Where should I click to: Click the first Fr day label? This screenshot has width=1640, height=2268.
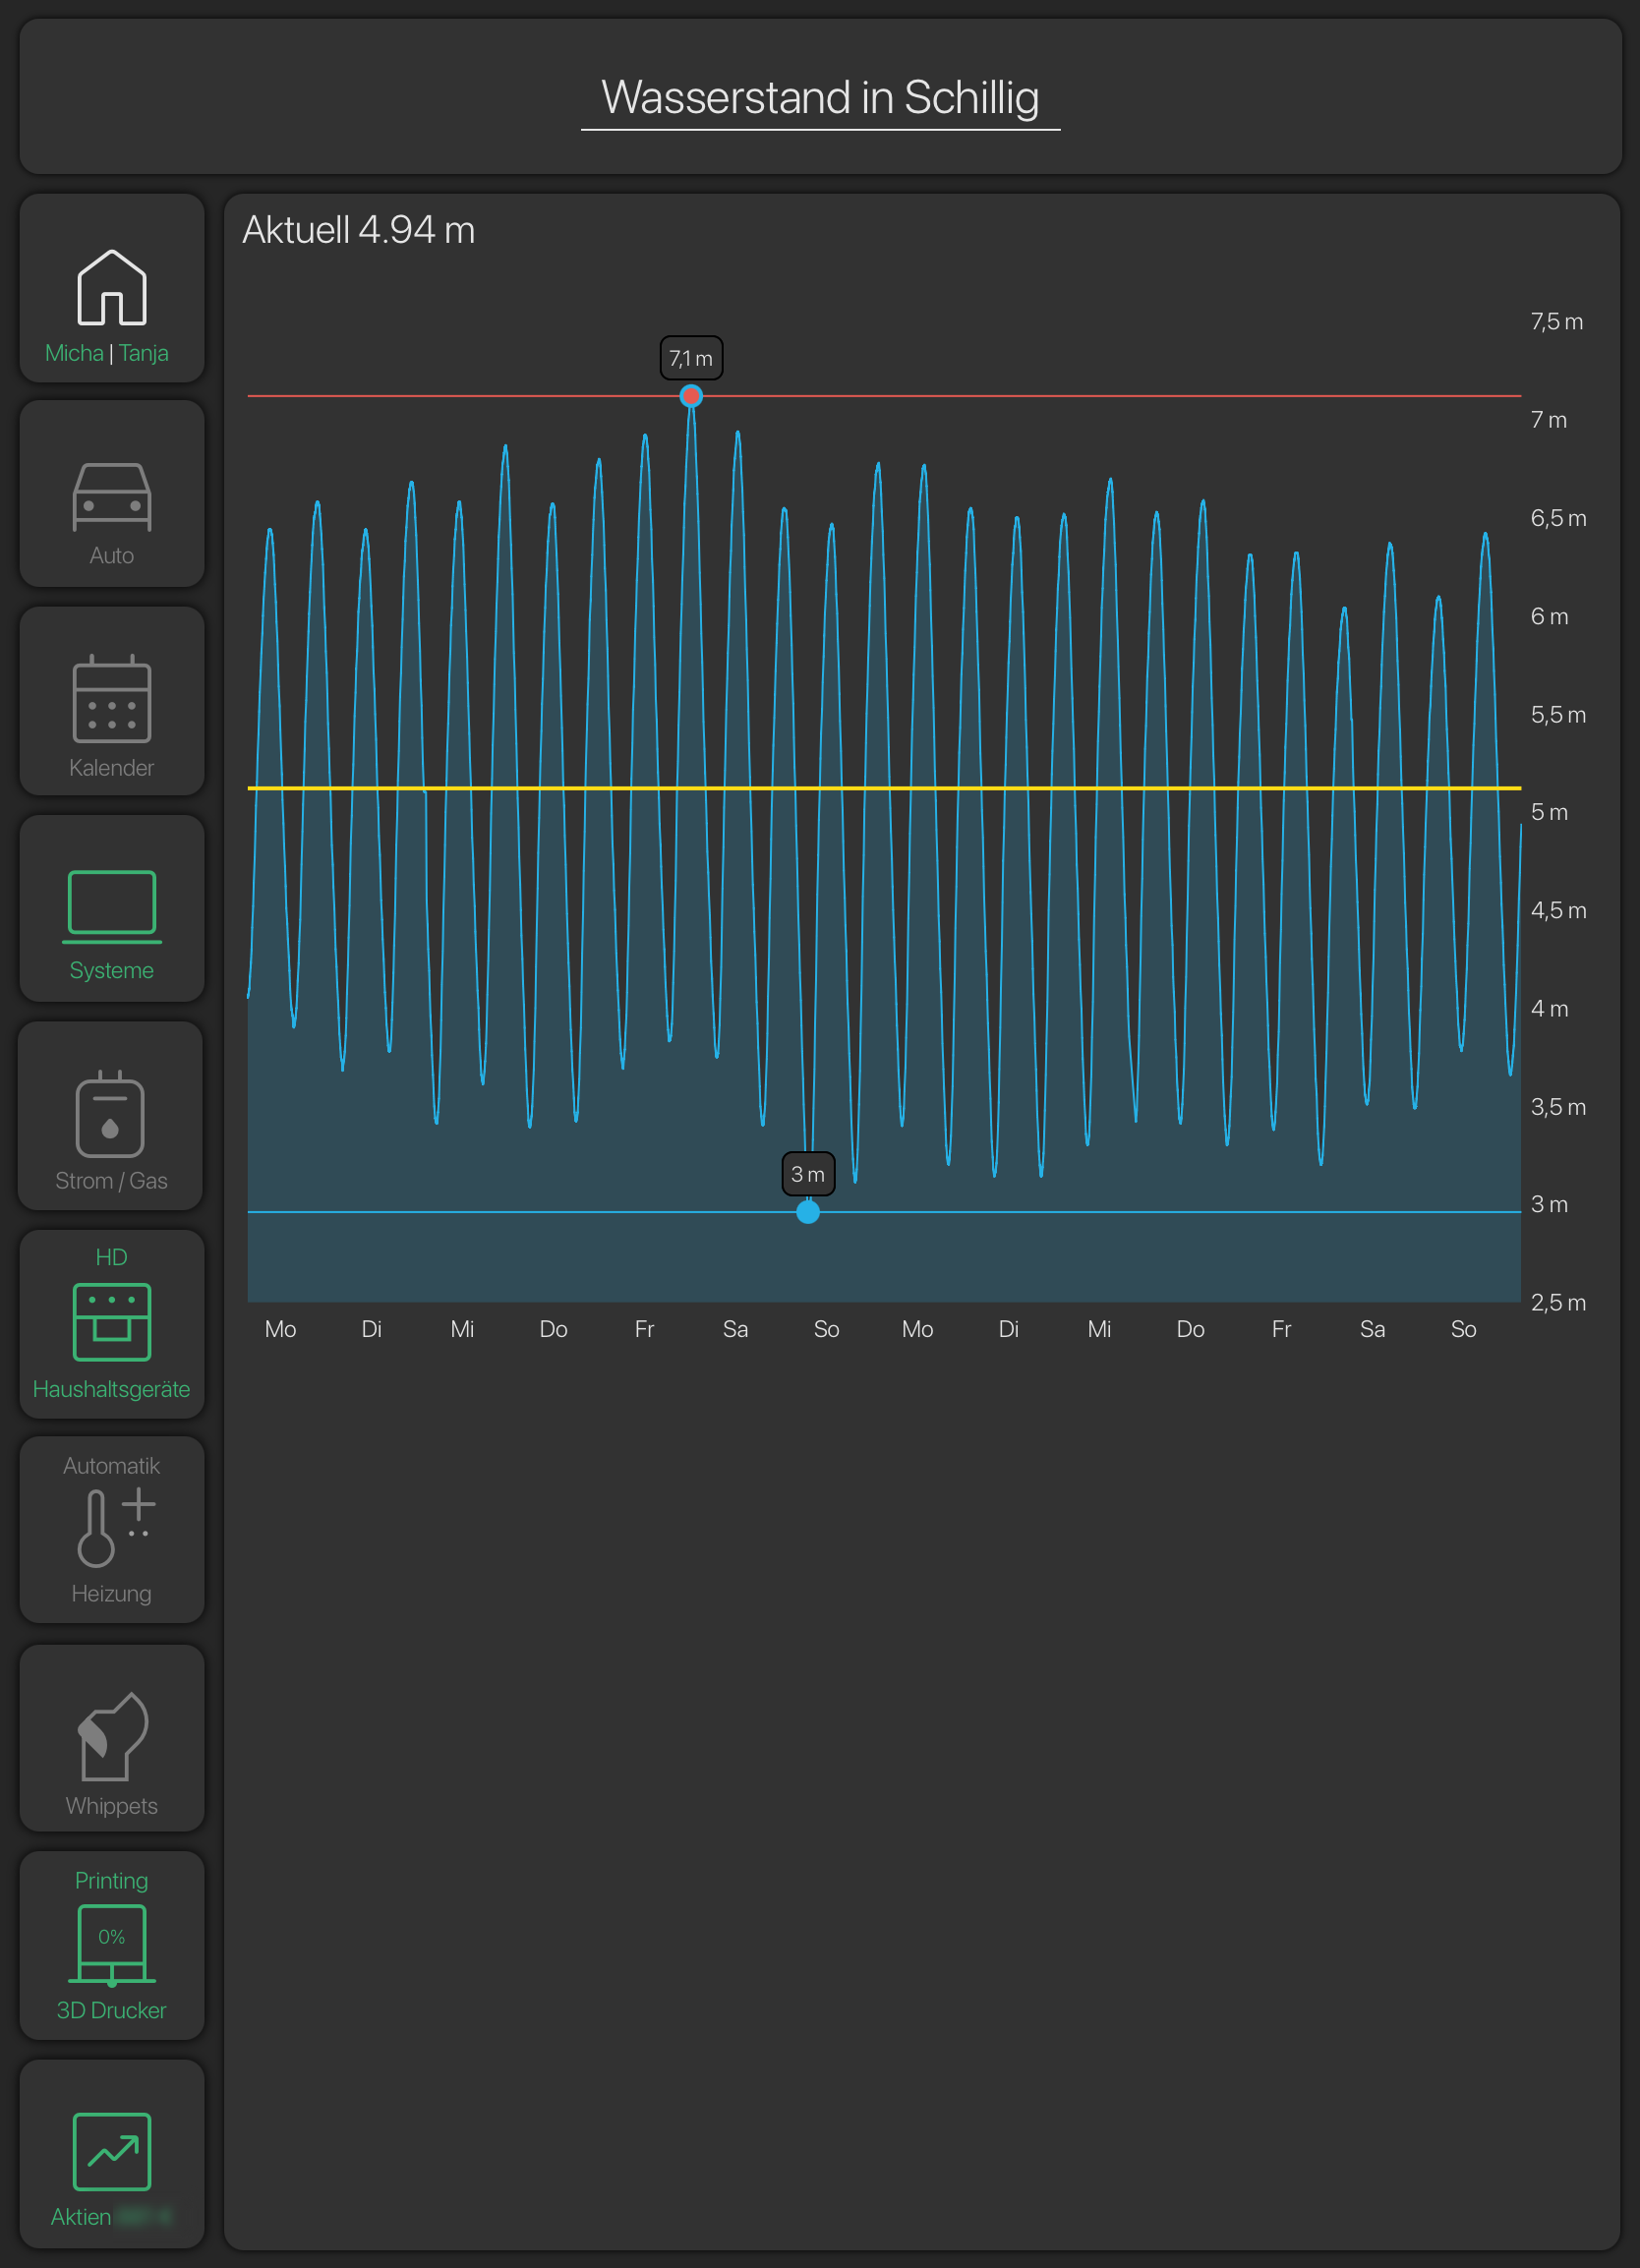point(645,1329)
